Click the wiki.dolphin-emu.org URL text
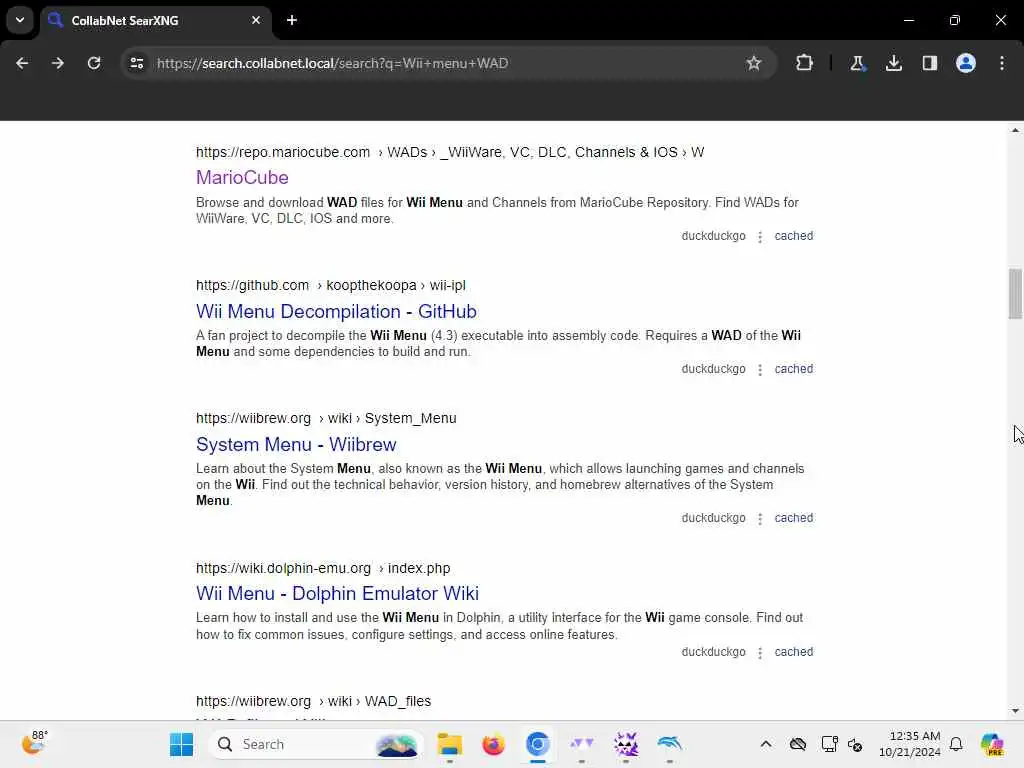The width and height of the screenshot is (1024, 768). [323, 568]
